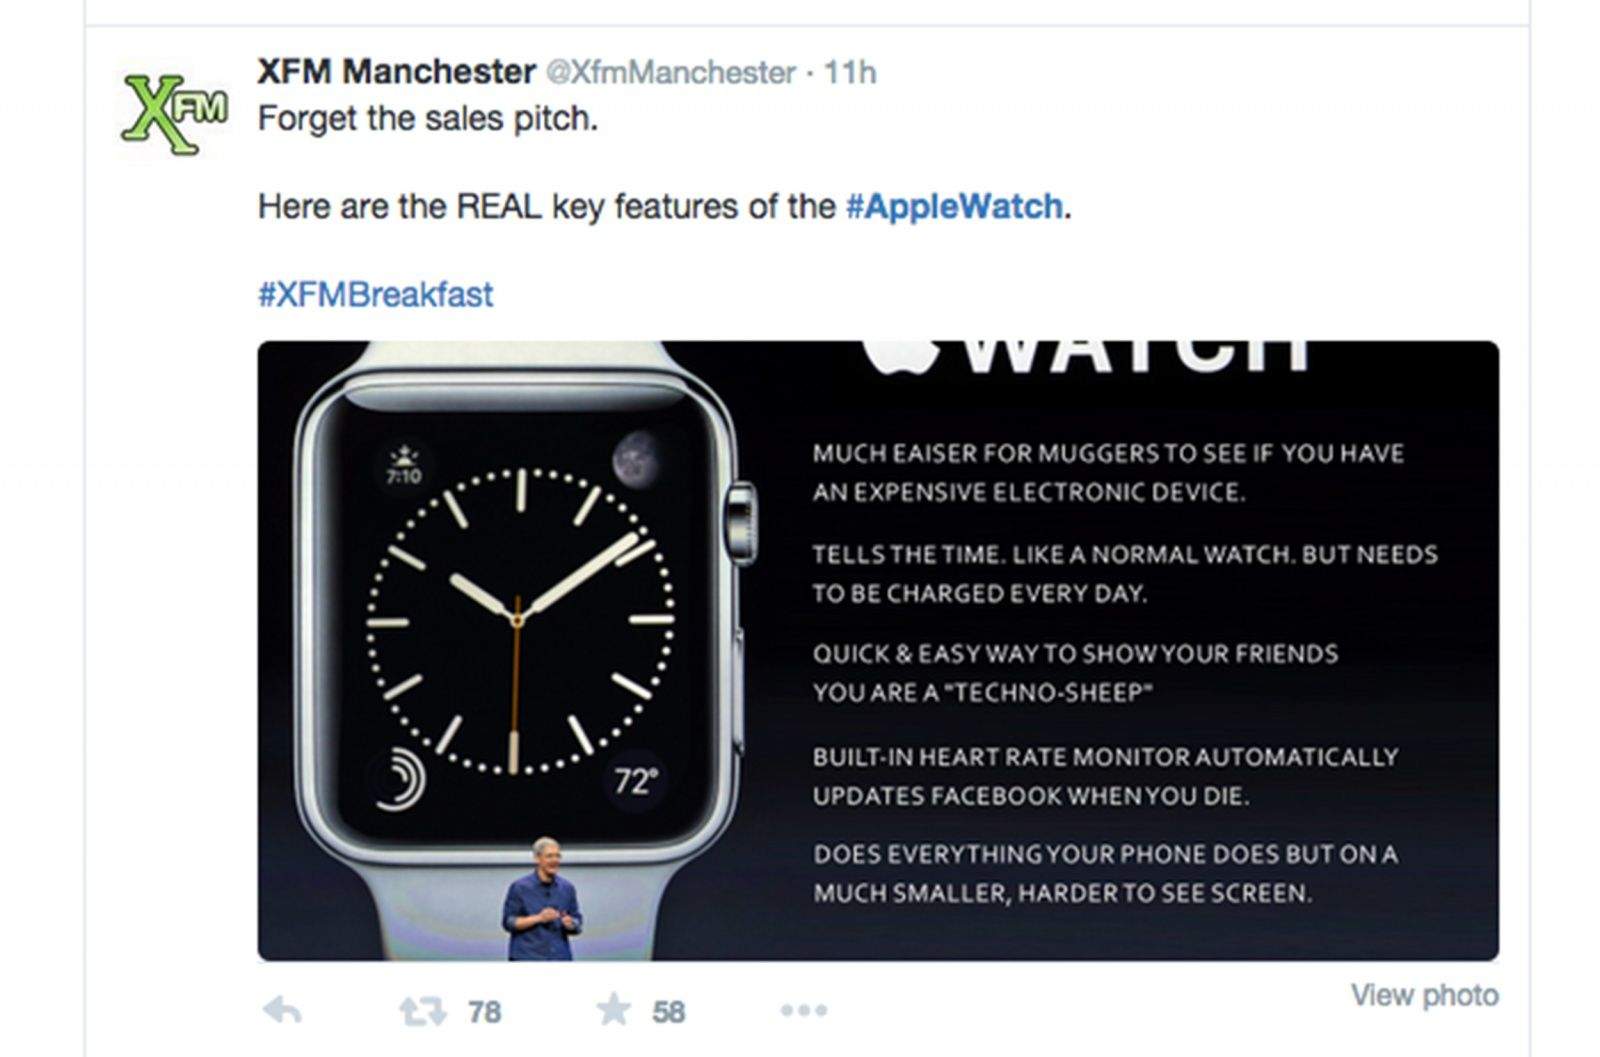This screenshot has width=1600, height=1057.
Task: Click the 72° temperature on the watch face
Action: pos(636,780)
